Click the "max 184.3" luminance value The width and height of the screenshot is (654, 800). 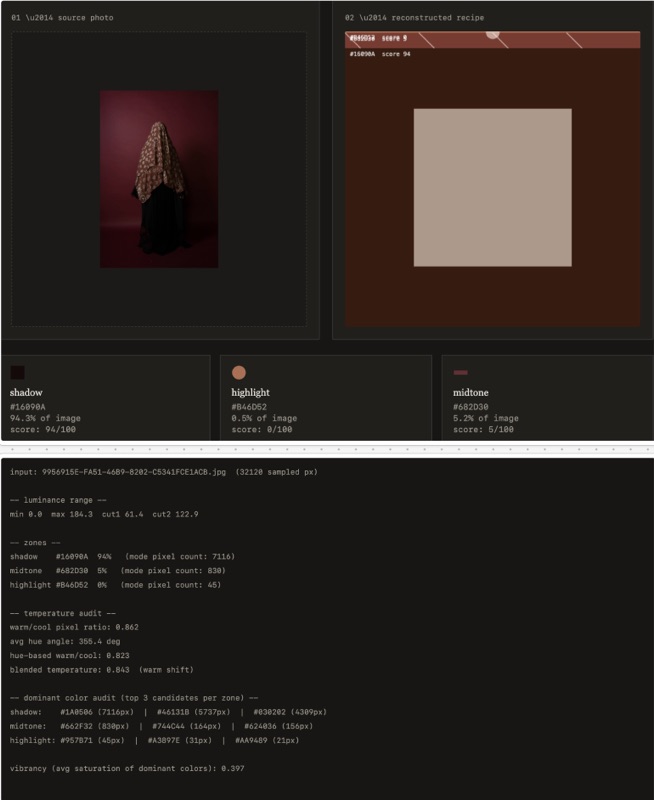[72, 514]
